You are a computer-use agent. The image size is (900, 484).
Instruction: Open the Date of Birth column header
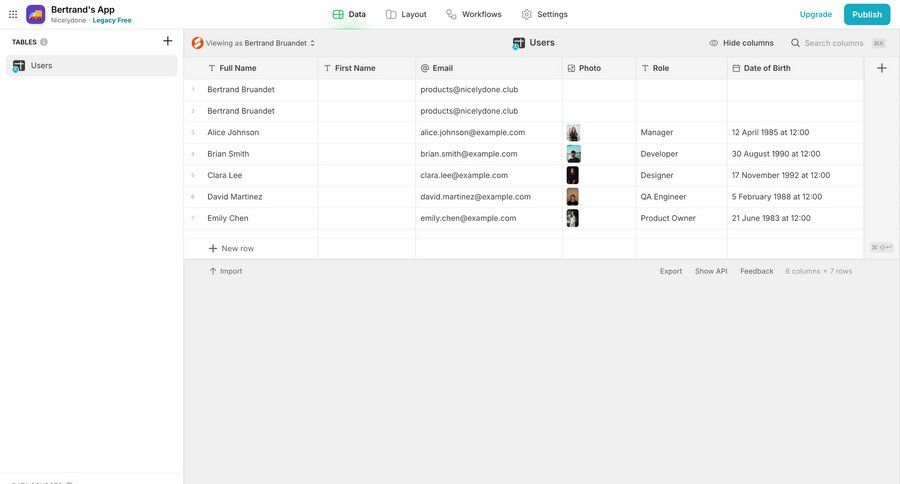pyautogui.click(x=796, y=68)
